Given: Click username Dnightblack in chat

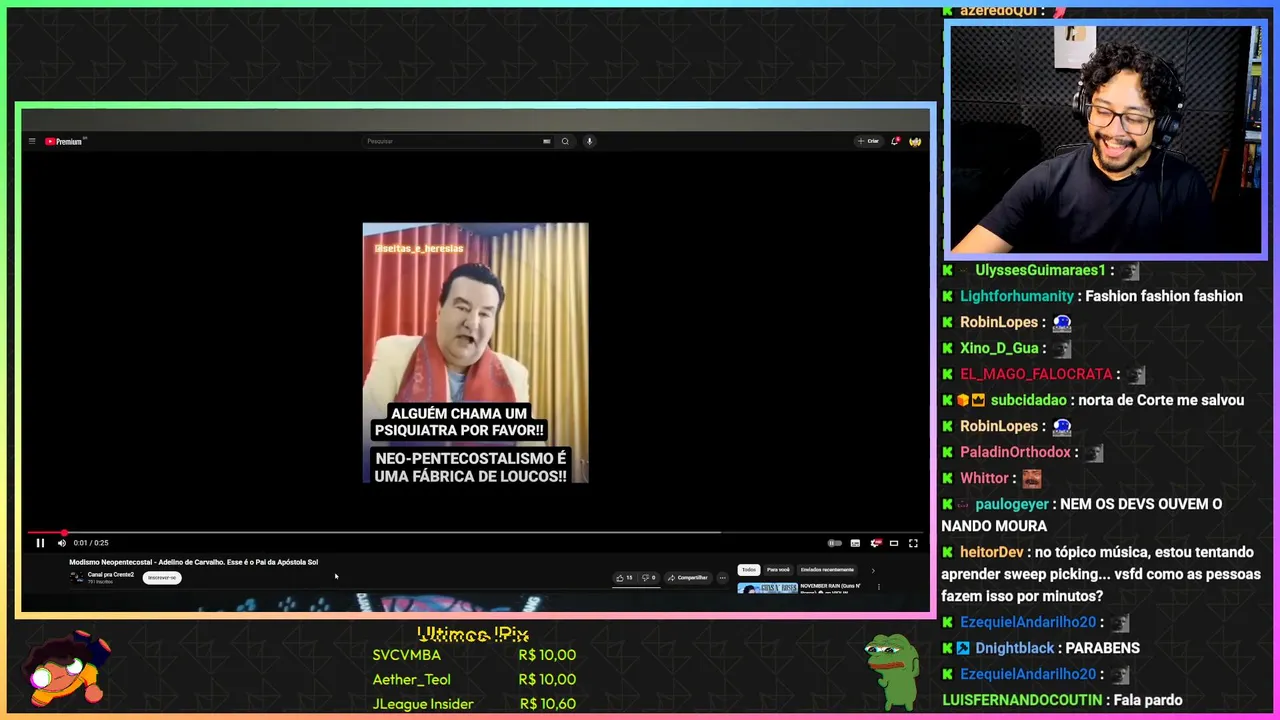Looking at the screenshot, I should click(1015, 648).
